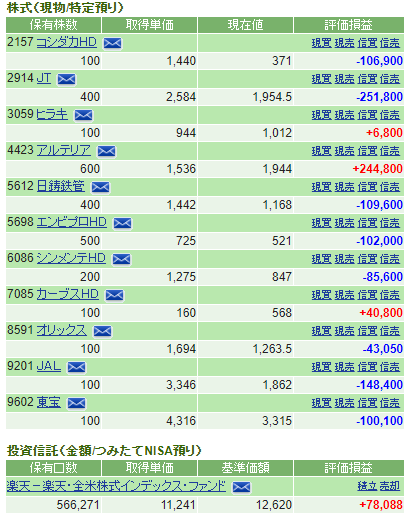The width and height of the screenshot is (413, 525).
Task: Select the -100,100 loss value for 東宝
Action: click(x=380, y=421)
